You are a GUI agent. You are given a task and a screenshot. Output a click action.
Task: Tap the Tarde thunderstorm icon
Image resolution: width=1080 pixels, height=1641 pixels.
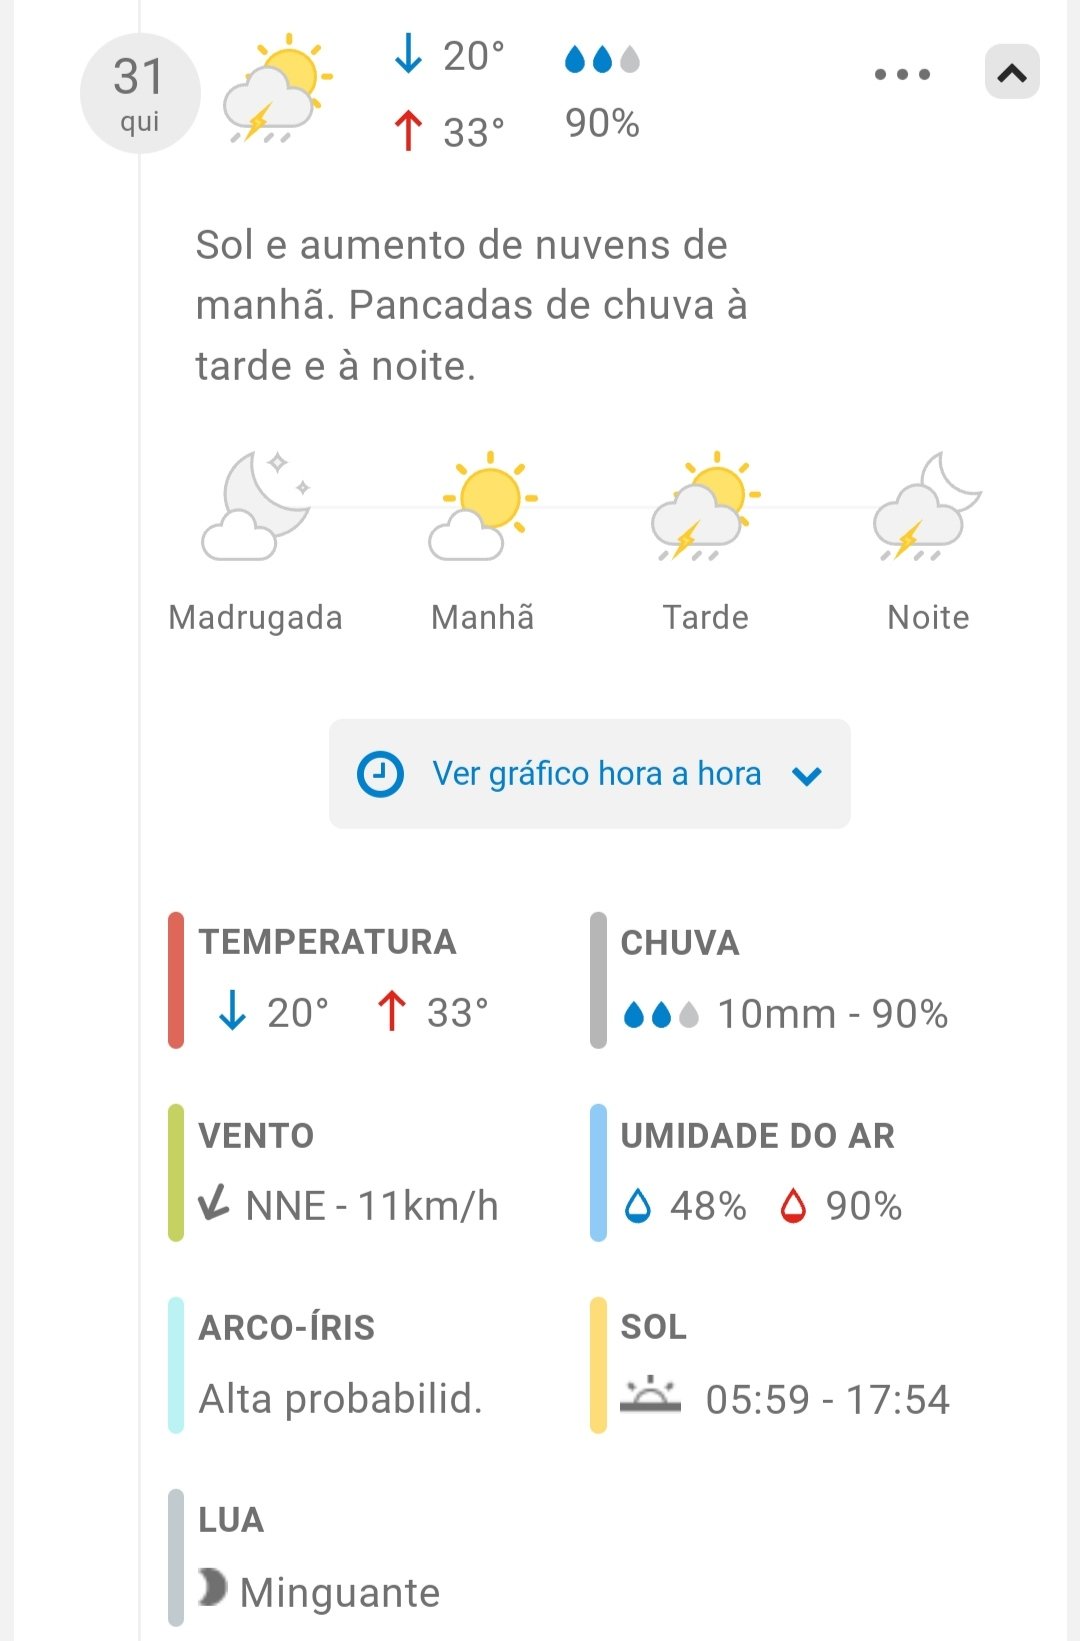[x=706, y=506]
